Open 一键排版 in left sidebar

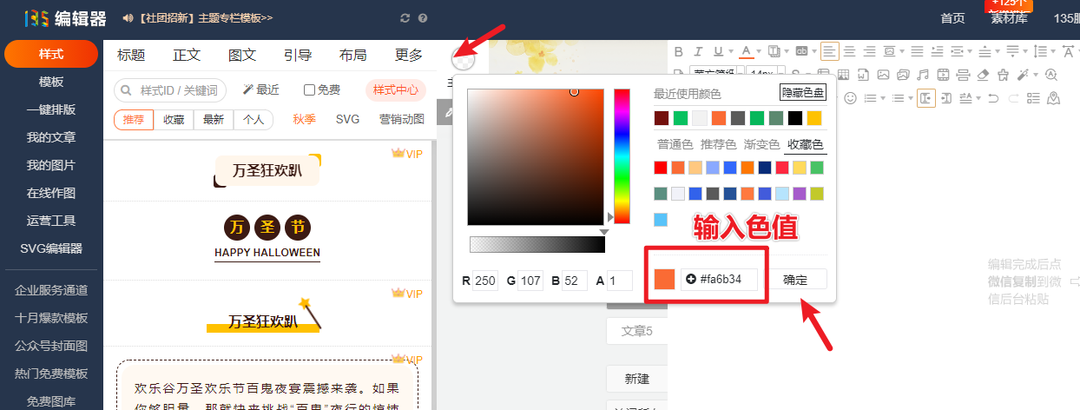[51, 110]
